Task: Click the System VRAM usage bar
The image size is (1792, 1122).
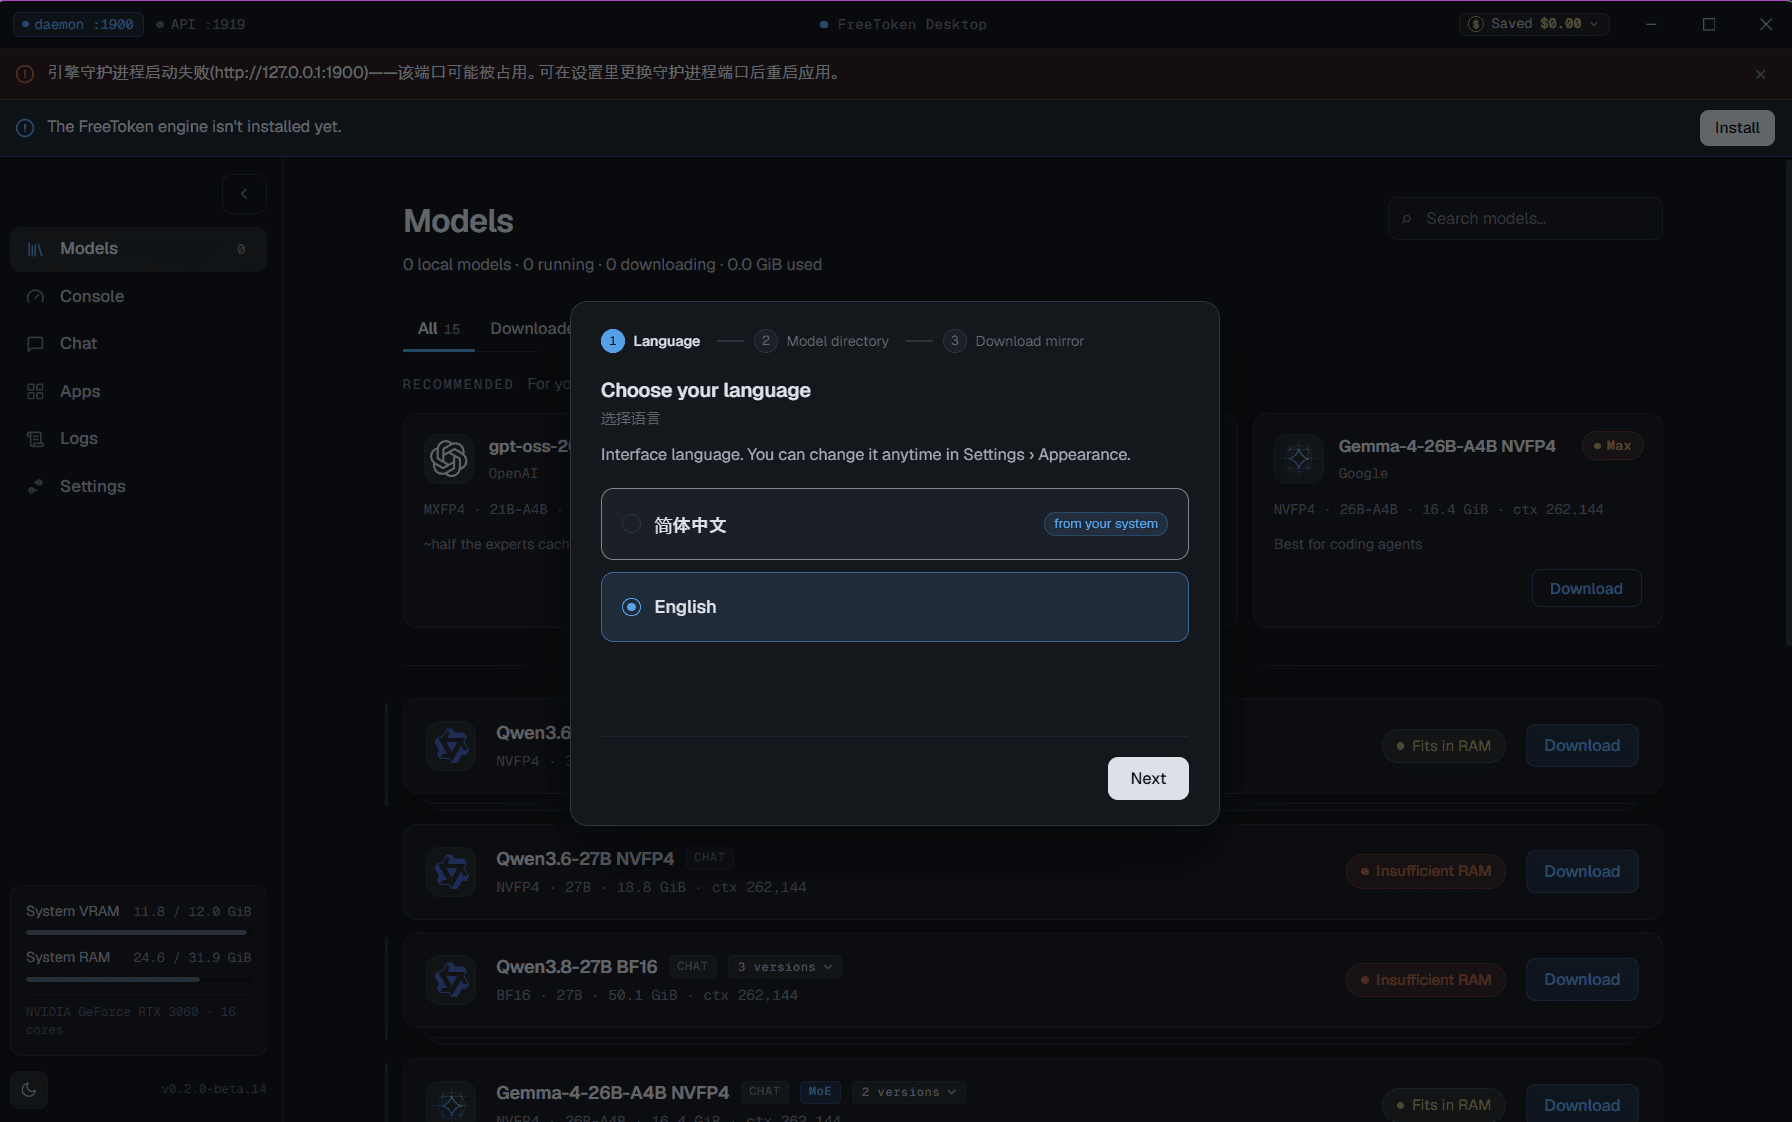Action: [x=136, y=932]
